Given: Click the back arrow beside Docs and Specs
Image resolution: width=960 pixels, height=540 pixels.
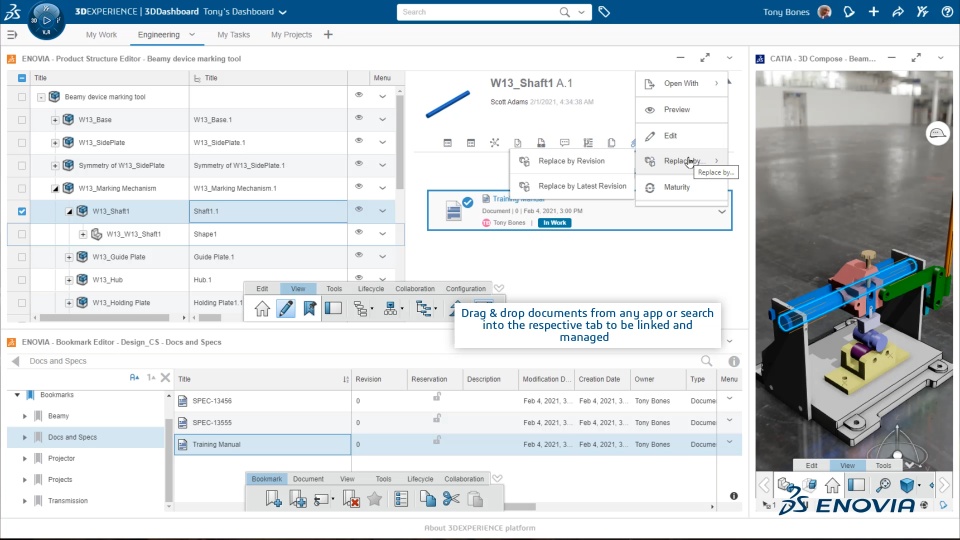Looking at the screenshot, I should click(16, 361).
